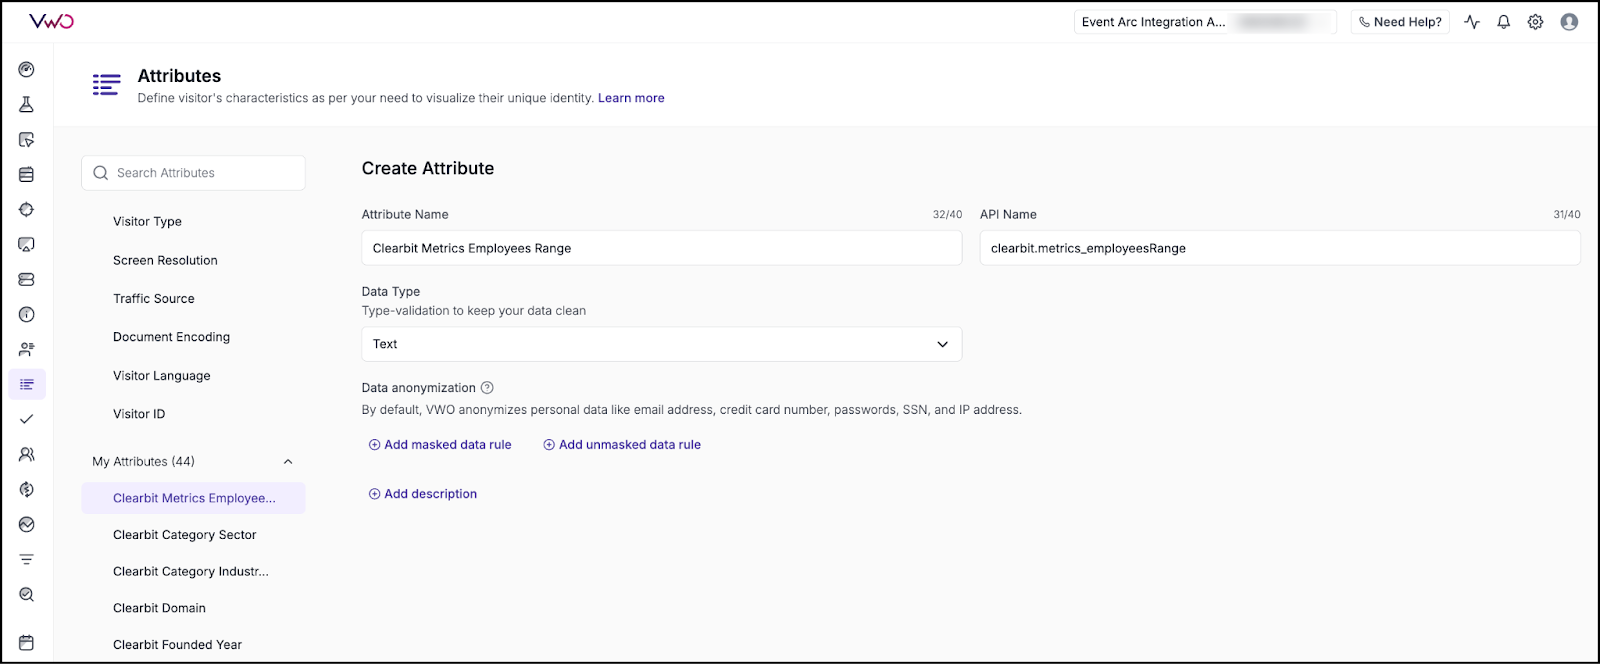Click the VWO logo
Viewport: 1600px width, 664px height.
pos(51,22)
